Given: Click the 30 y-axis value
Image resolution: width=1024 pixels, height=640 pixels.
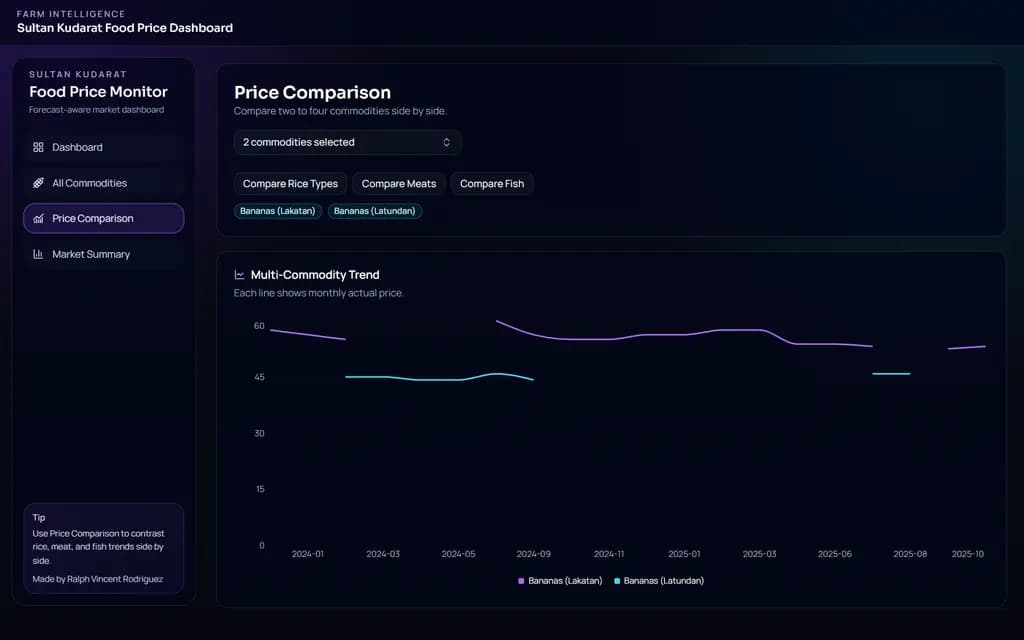Looking at the screenshot, I should [x=259, y=433].
